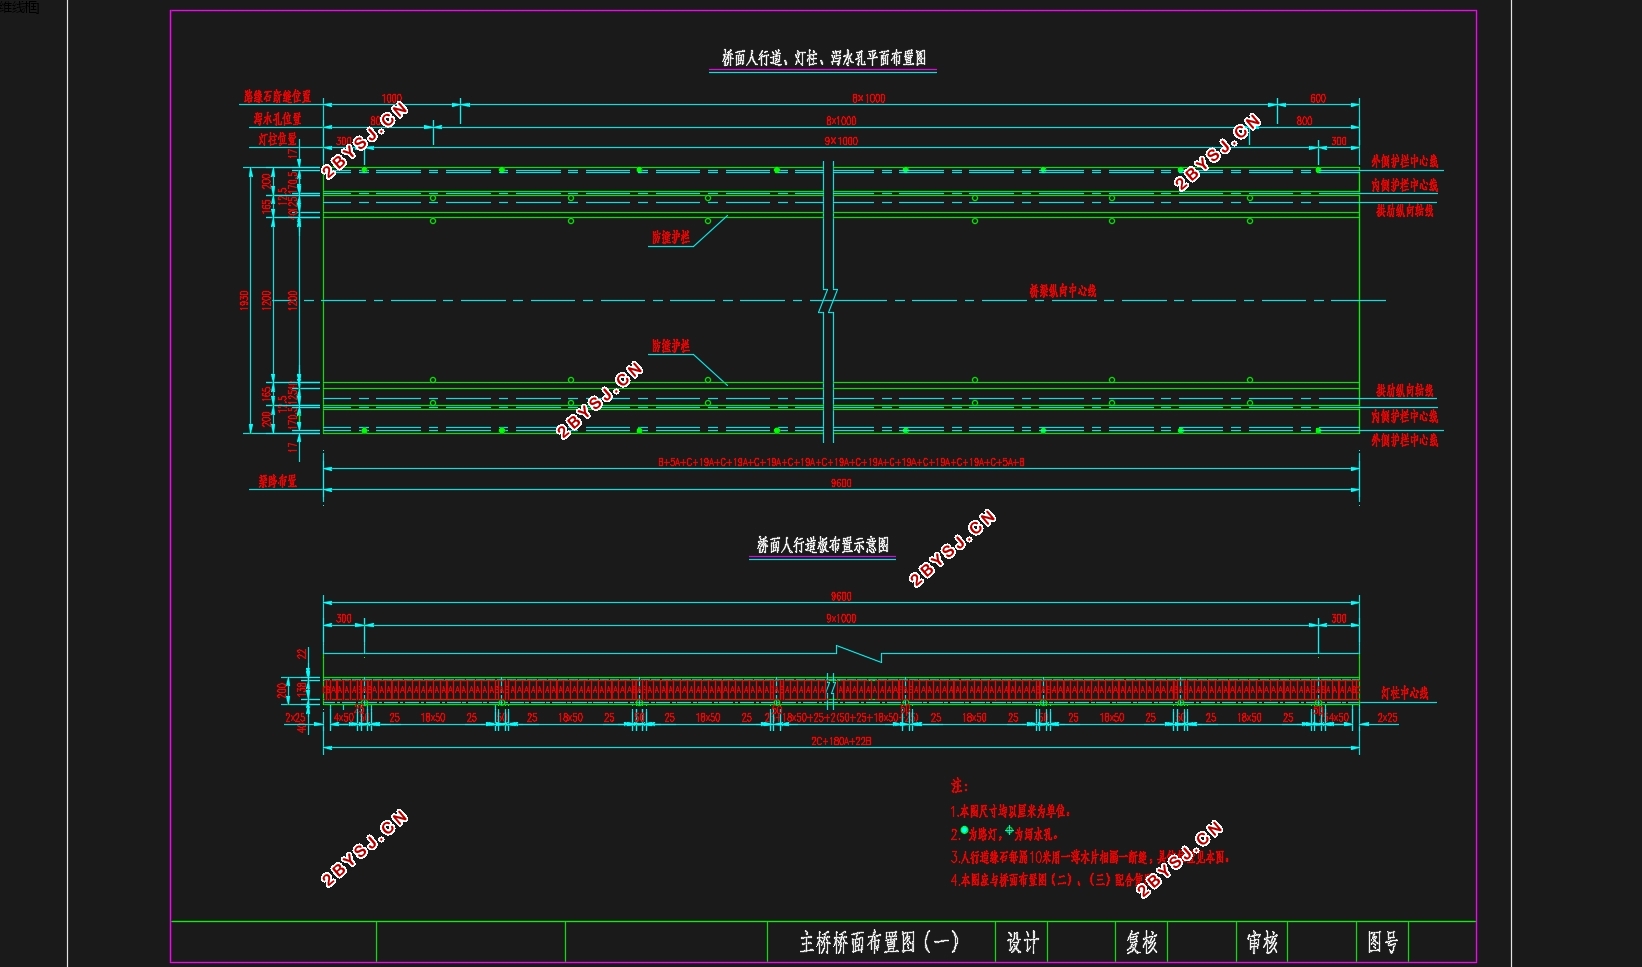
Task: Click the '灯柱位置' row label
Action: coord(278,139)
